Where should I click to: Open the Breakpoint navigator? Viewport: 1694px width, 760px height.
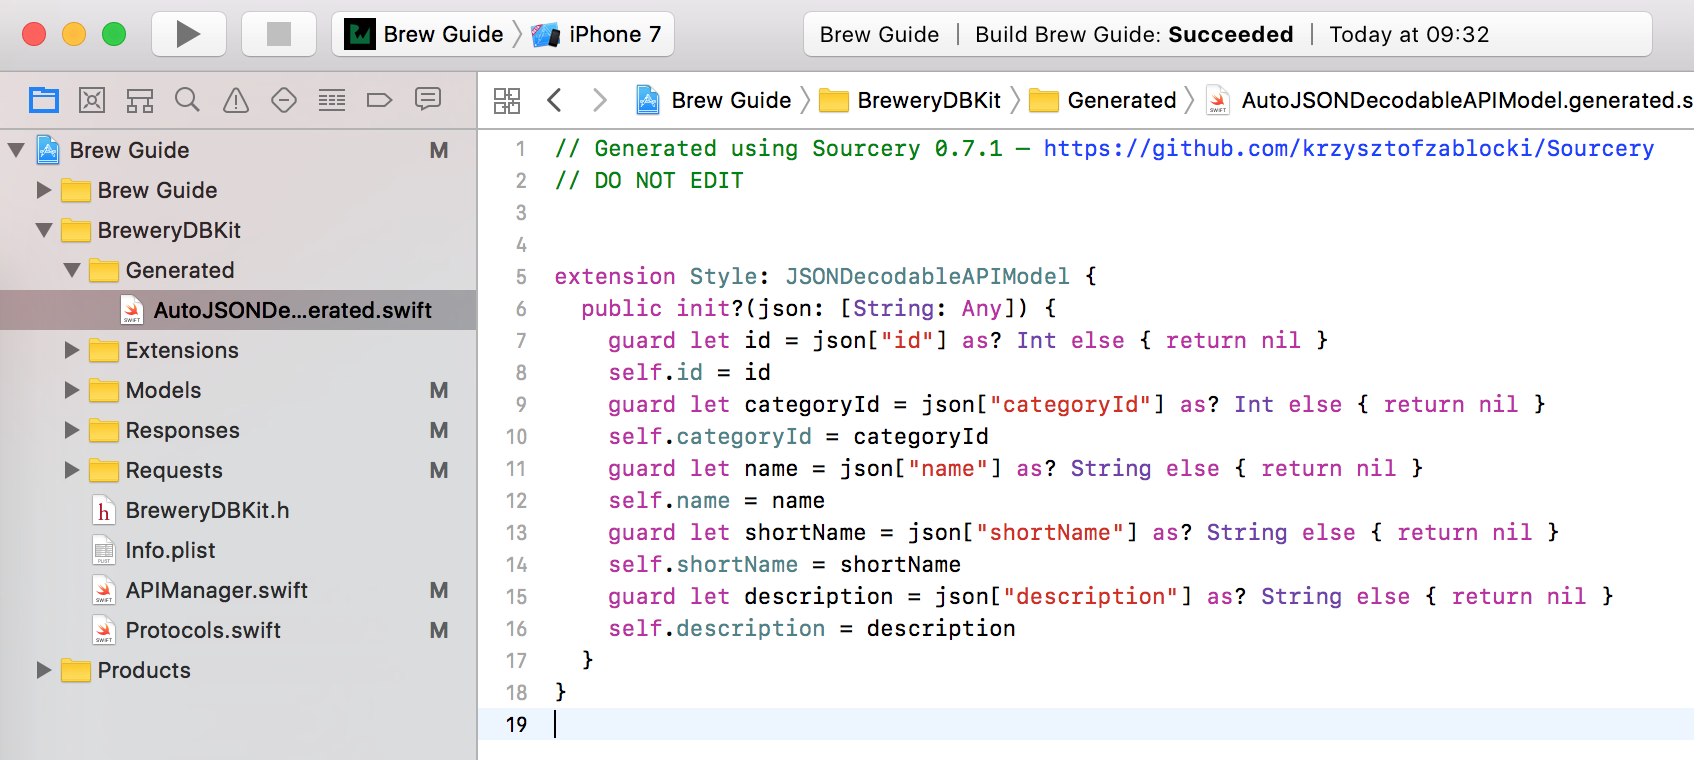(x=380, y=100)
